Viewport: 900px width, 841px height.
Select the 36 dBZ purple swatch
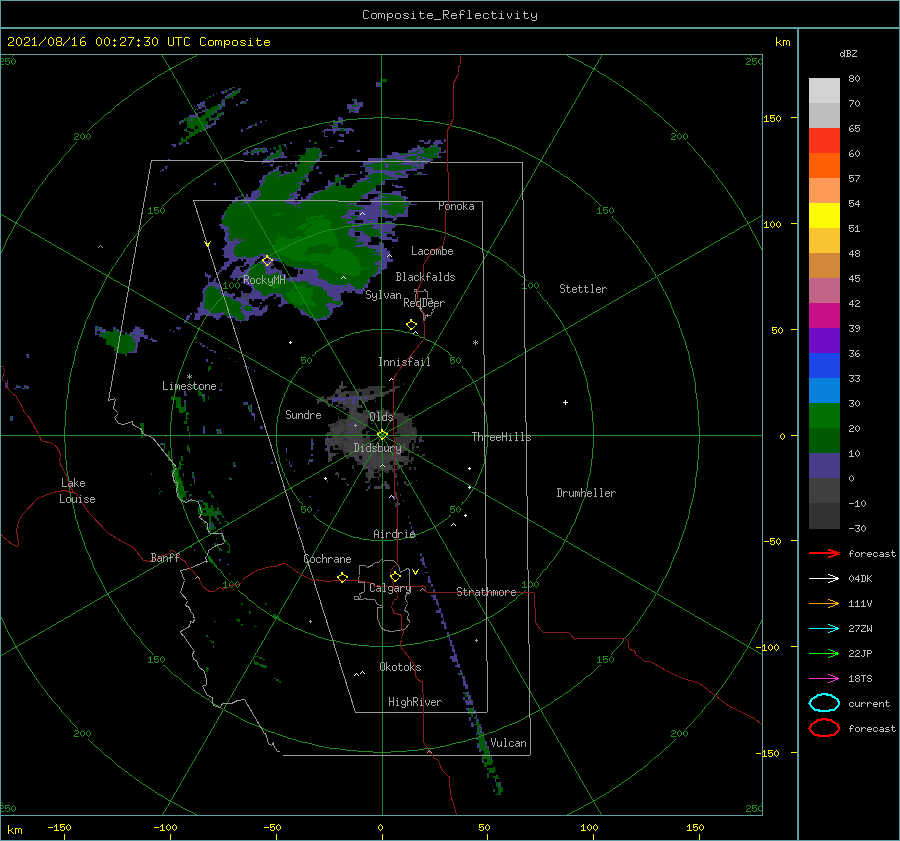tap(824, 340)
